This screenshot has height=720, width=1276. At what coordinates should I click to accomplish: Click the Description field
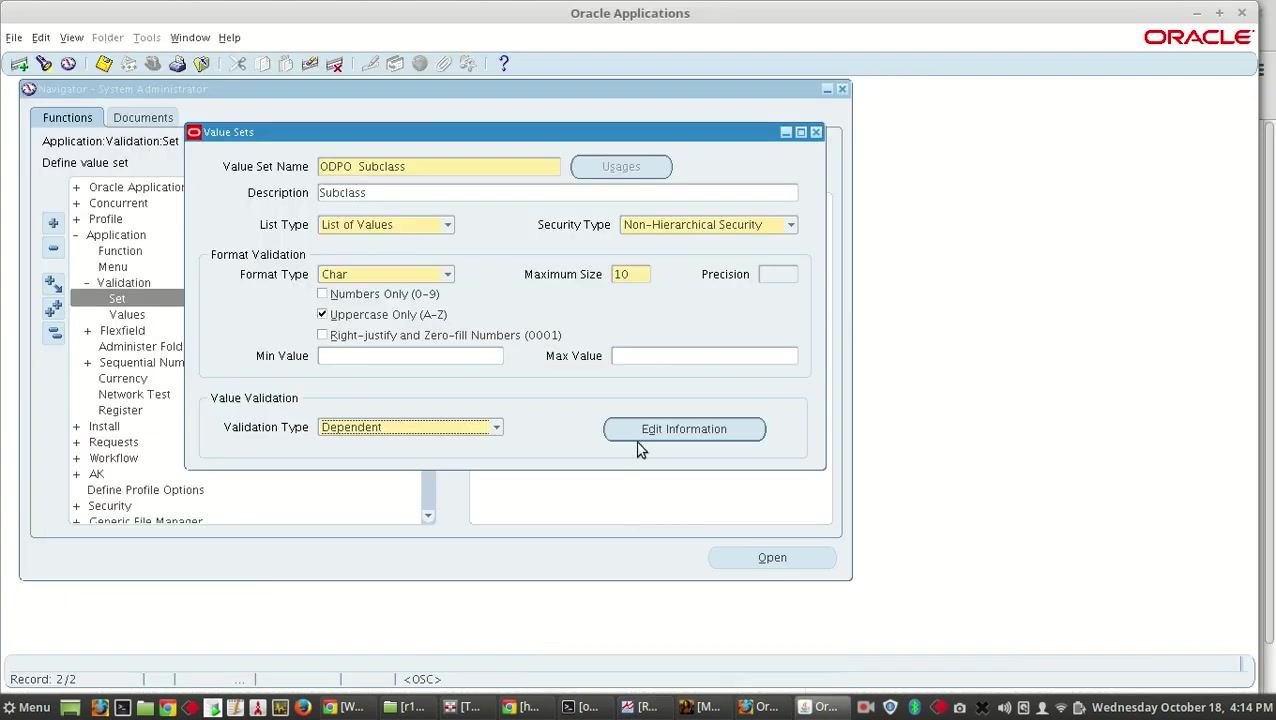558,193
